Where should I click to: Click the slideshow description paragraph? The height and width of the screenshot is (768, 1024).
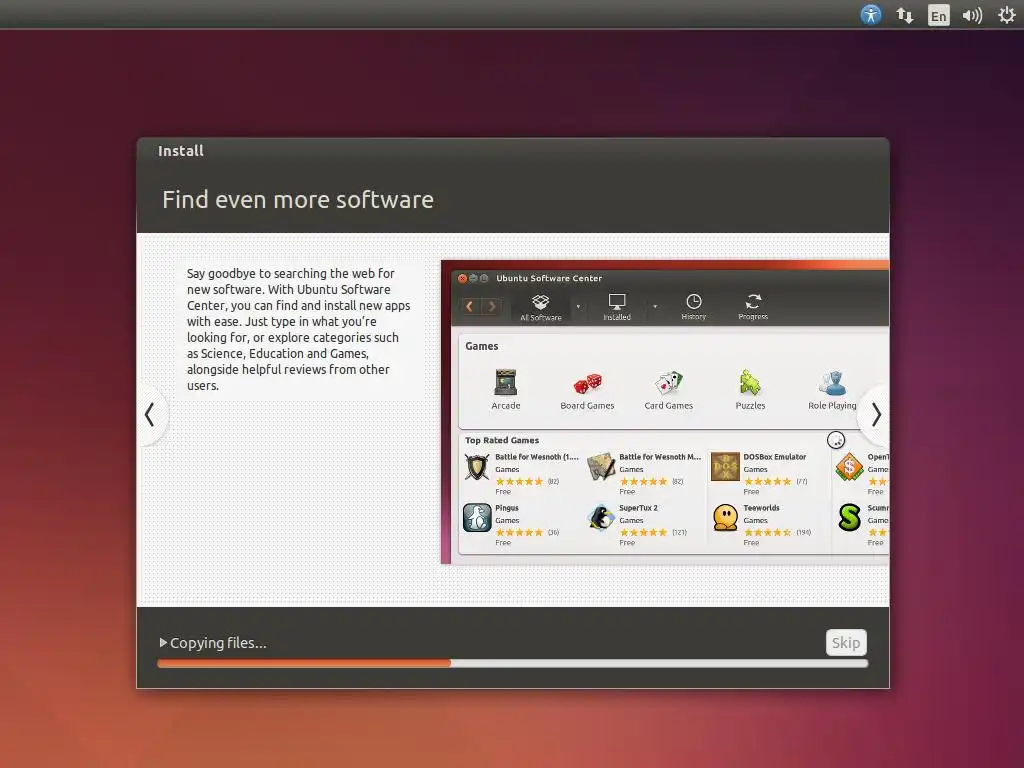[298, 329]
